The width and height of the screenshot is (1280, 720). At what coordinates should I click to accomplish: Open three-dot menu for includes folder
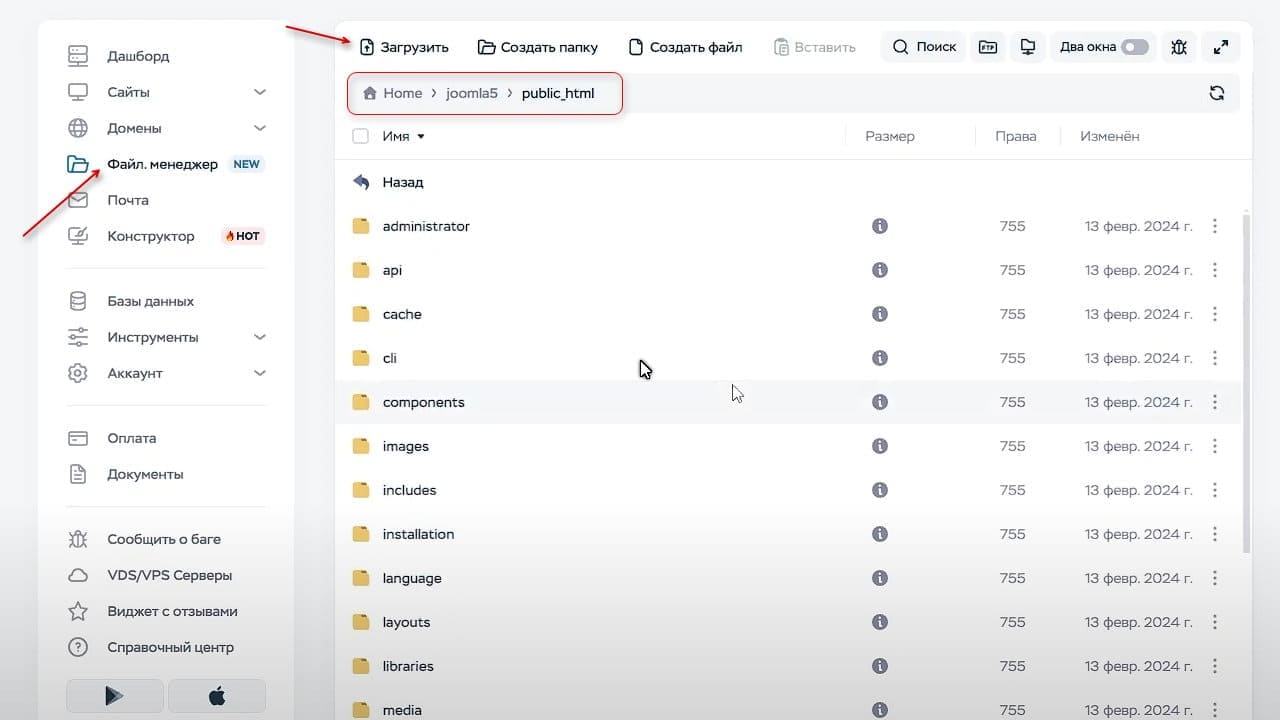tap(1215, 490)
